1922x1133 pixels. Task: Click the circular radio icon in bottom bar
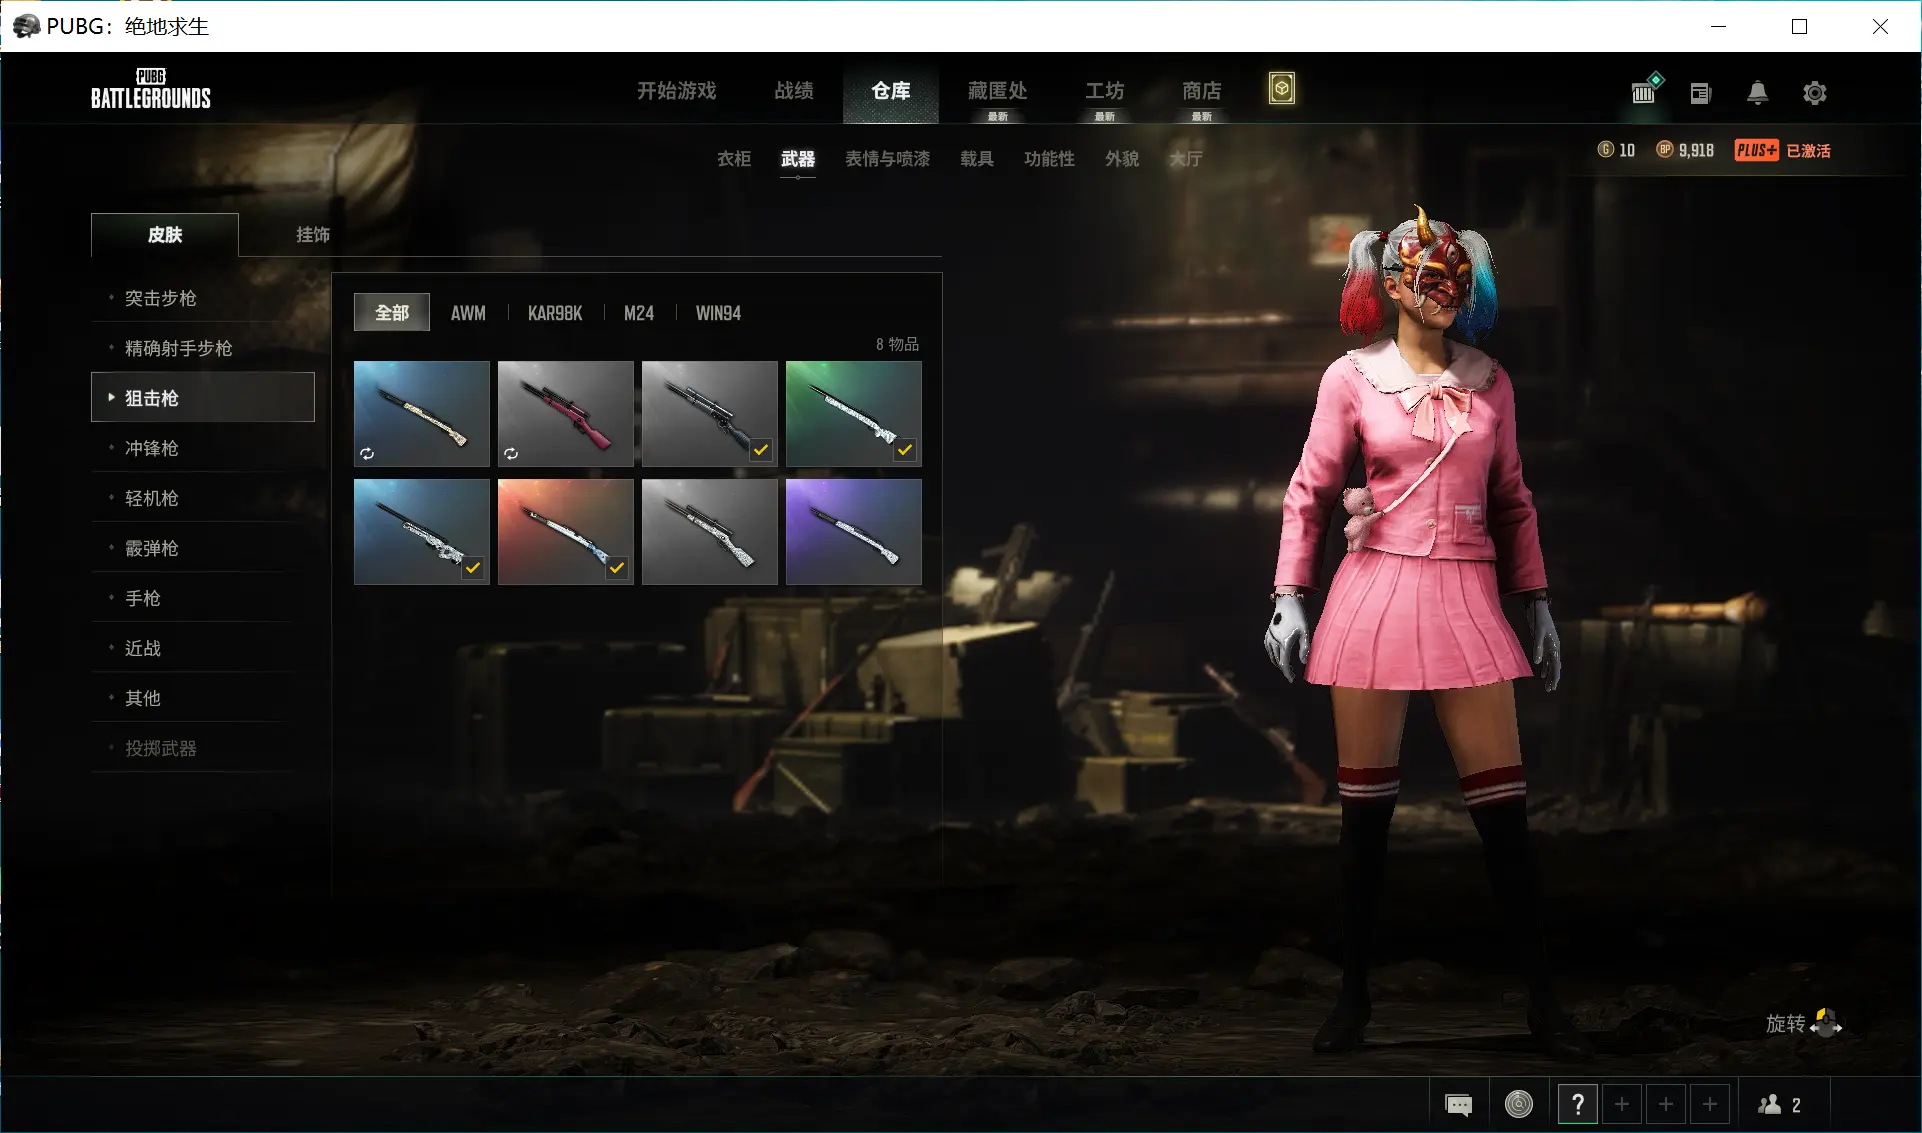point(1518,1104)
